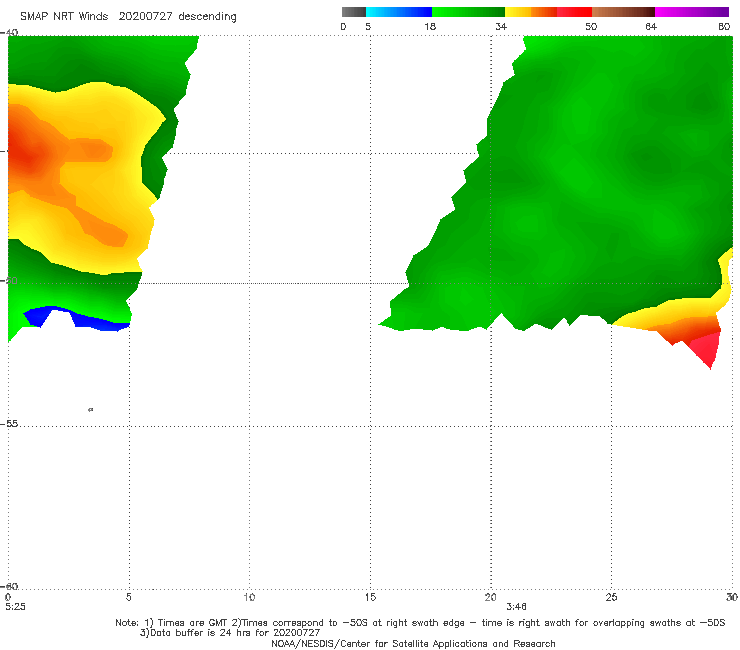Click the word 'descending' in the title
This screenshot has width=740, height=650.
pos(207,17)
